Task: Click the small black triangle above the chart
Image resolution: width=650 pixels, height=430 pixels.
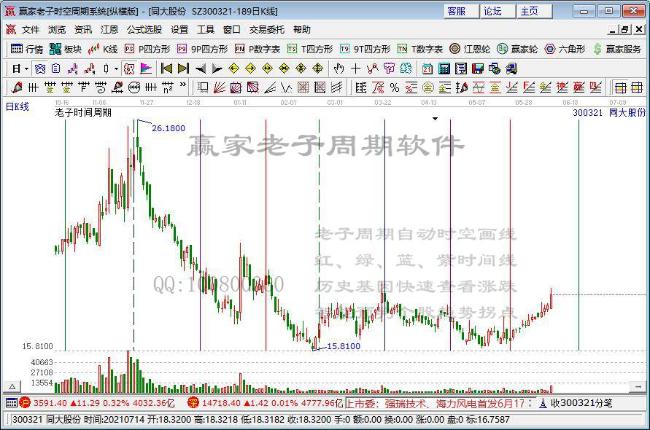Action: 435,119
